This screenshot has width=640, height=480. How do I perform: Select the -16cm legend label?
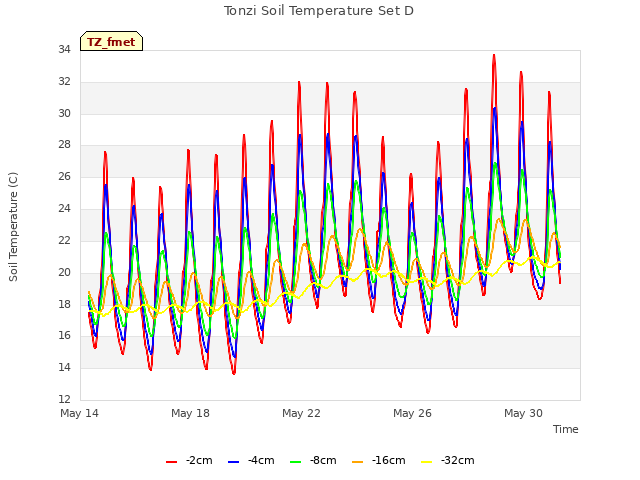(389, 460)
